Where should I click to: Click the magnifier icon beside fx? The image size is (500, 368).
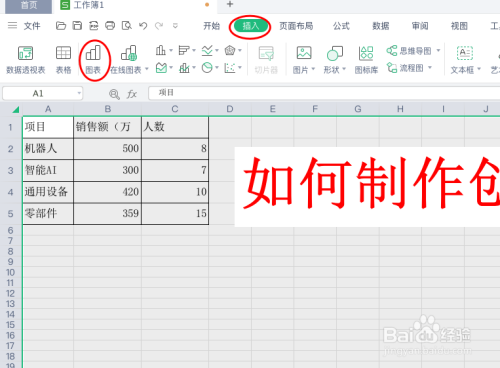pos(114,94)
